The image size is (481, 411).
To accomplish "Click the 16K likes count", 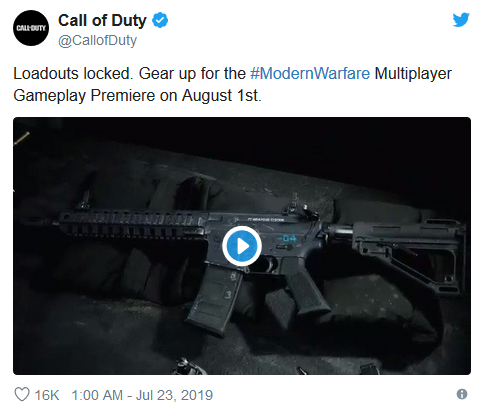I will click(47, 395).
